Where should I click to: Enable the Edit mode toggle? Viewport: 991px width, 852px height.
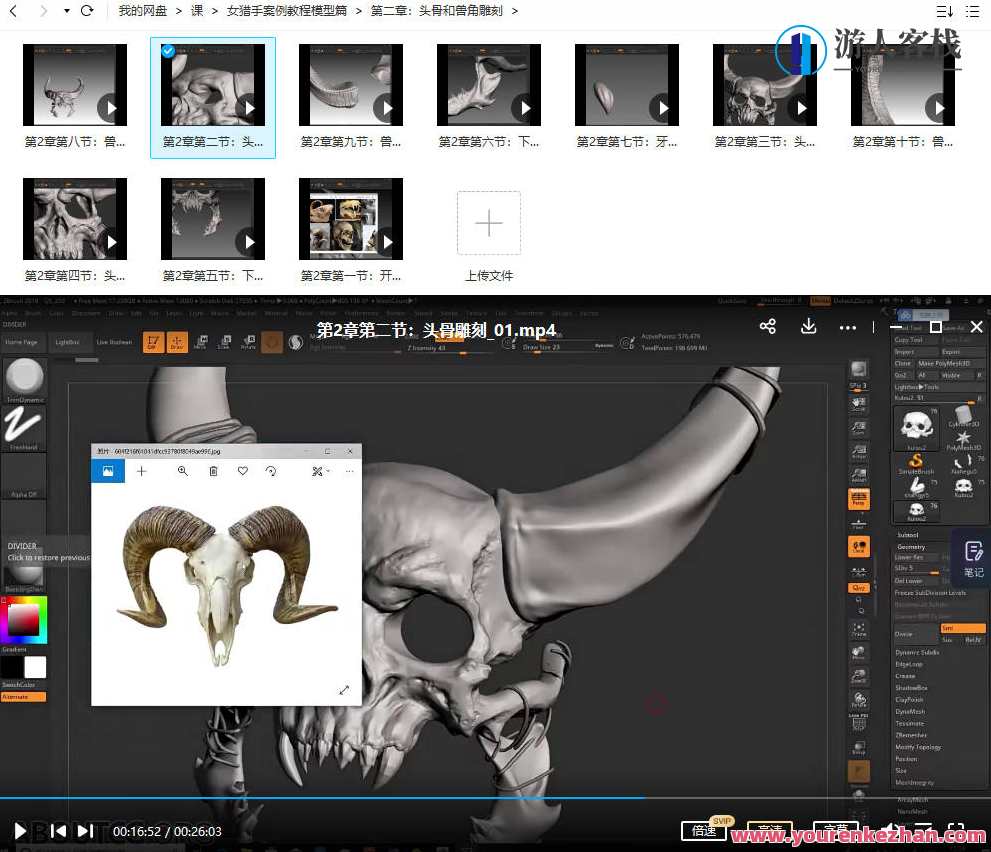coord(155,342)
